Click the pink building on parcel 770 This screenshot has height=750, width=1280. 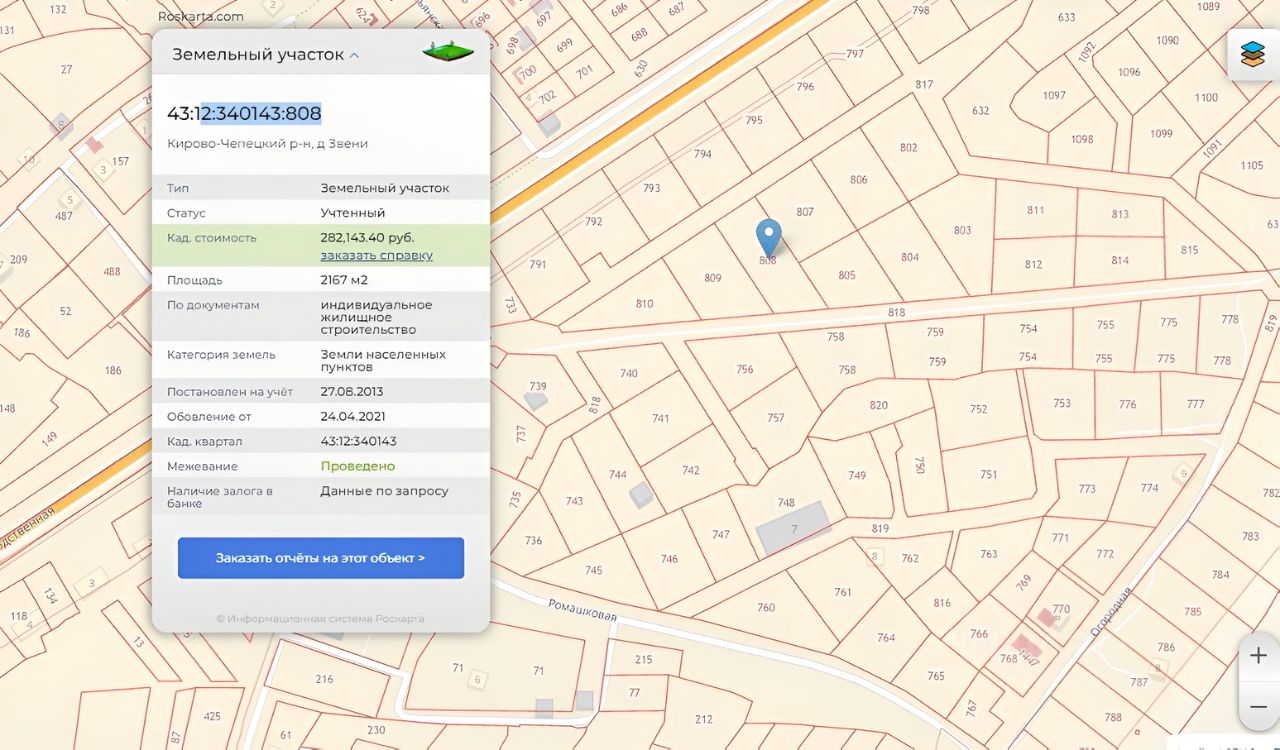pos(1049,617)
